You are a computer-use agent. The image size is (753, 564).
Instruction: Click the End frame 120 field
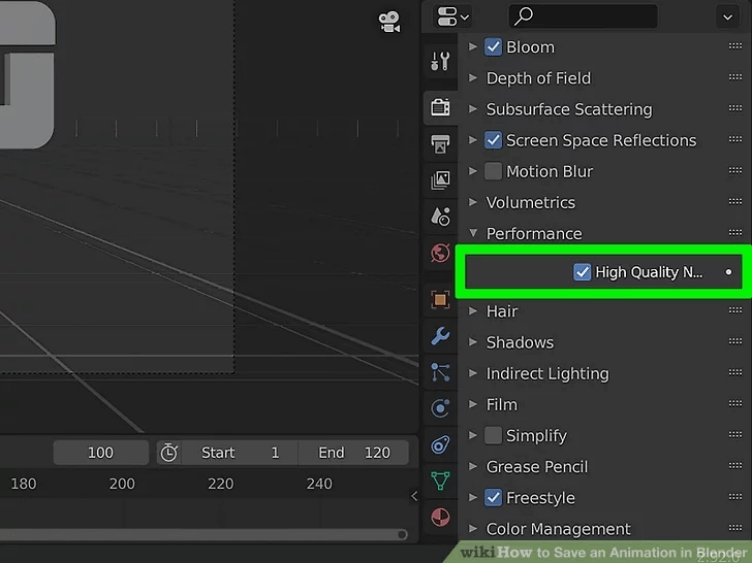[354, 453]
